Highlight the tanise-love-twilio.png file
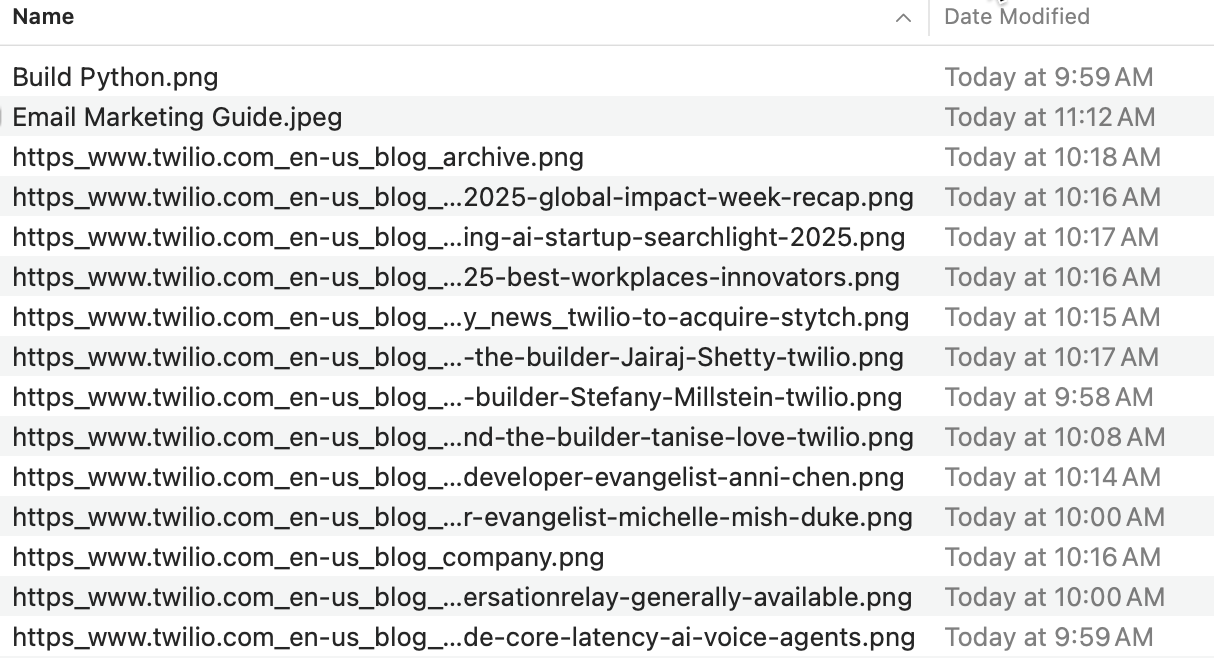1214x658 pixels. pos(462,437)
